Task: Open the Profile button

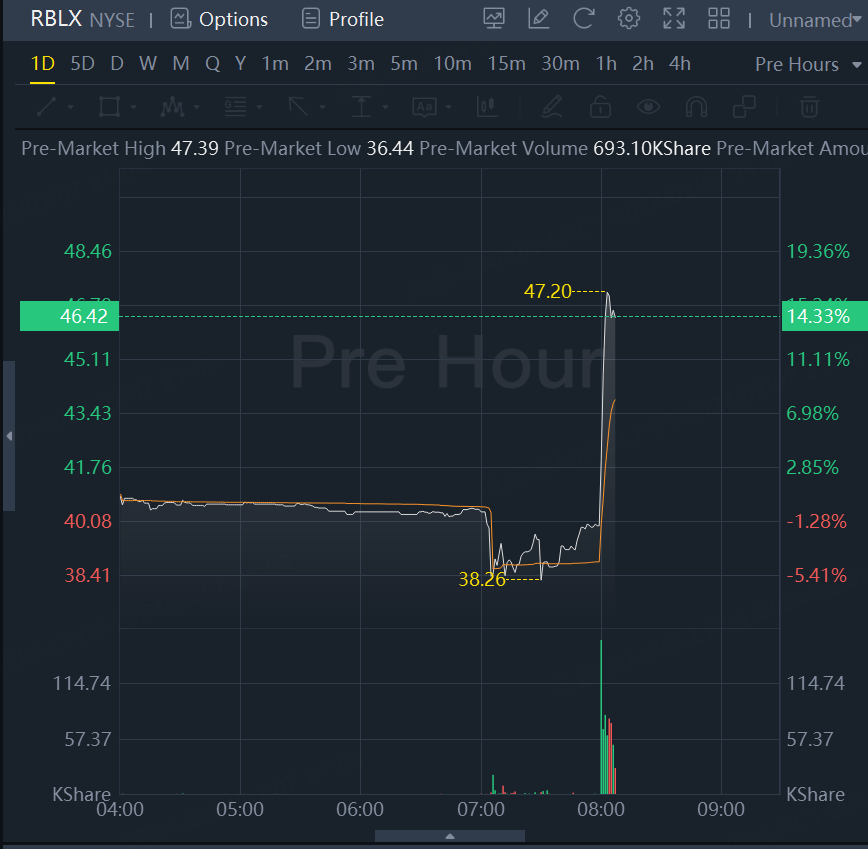Action: coord(343,19)
